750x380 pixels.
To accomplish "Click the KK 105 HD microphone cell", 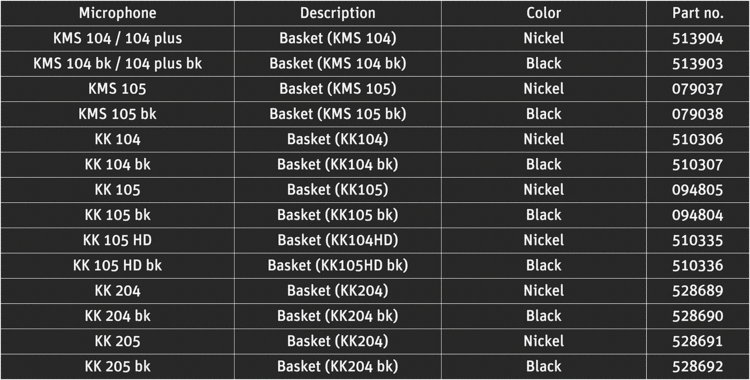I will tap(117, 240).
